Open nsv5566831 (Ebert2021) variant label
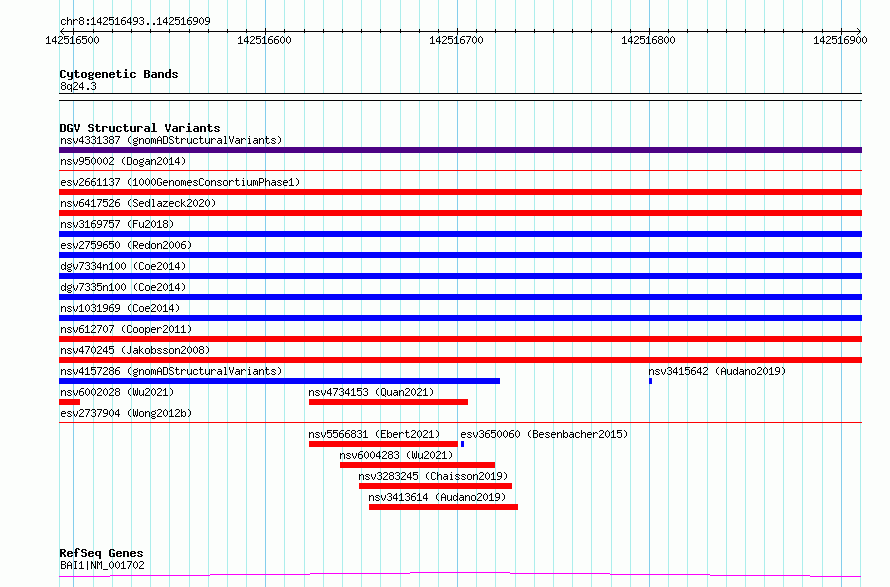890x587 pixels. pos(374,434)
